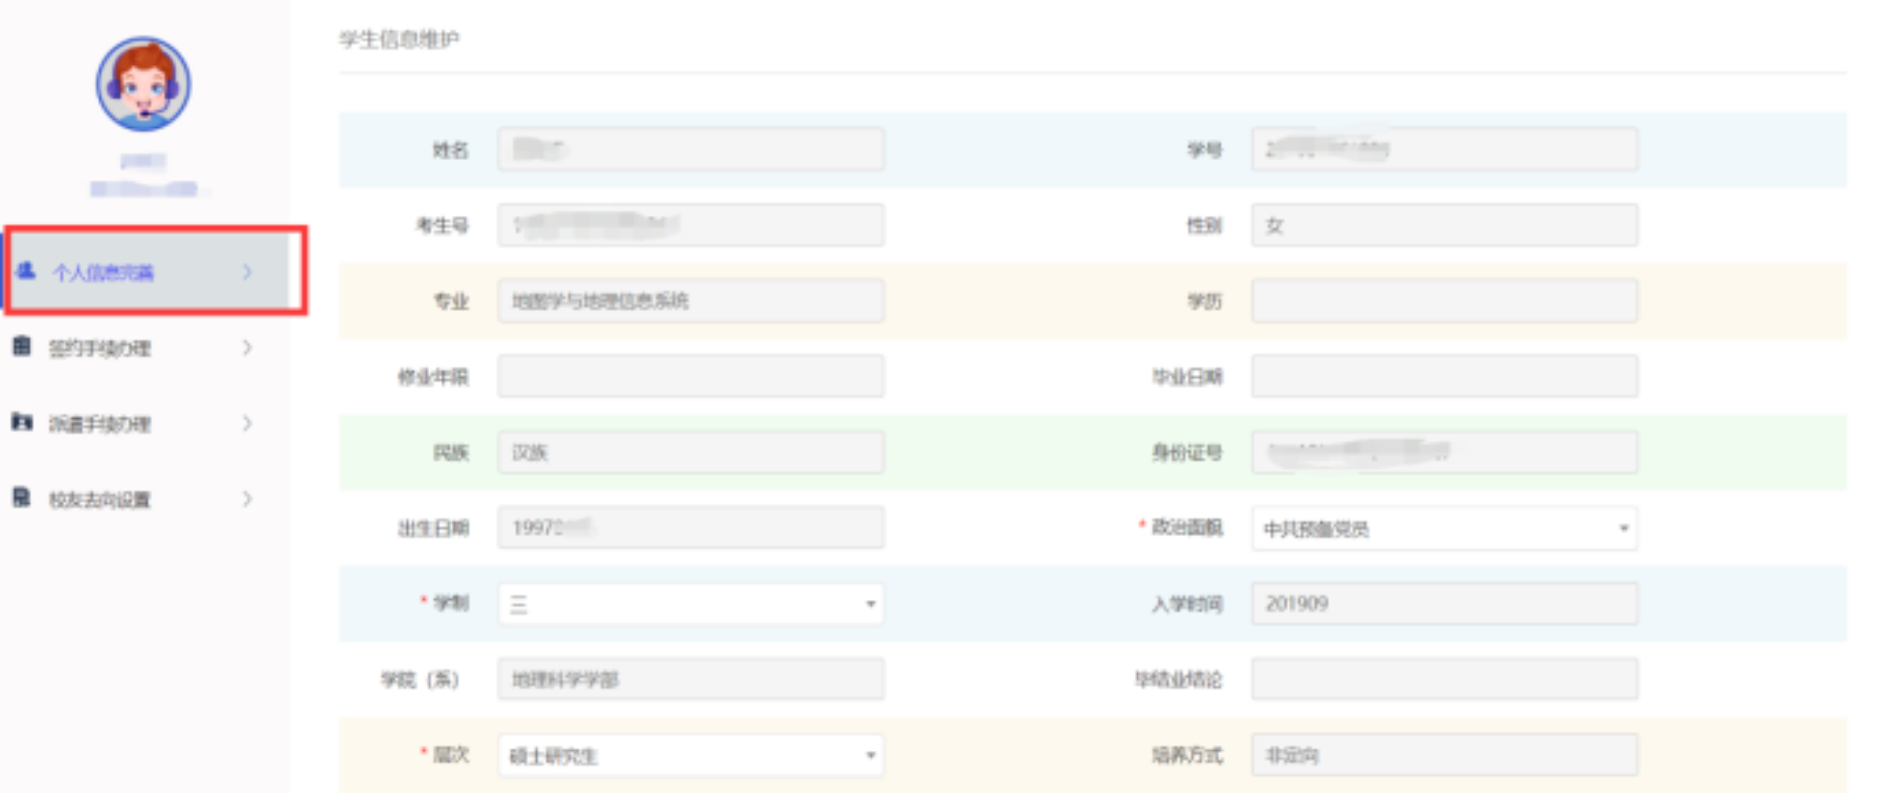Screen dimensions: 1899x793
Task: Expand the 派遣手续办理 chevron arrow
Action: pos(247,423)
